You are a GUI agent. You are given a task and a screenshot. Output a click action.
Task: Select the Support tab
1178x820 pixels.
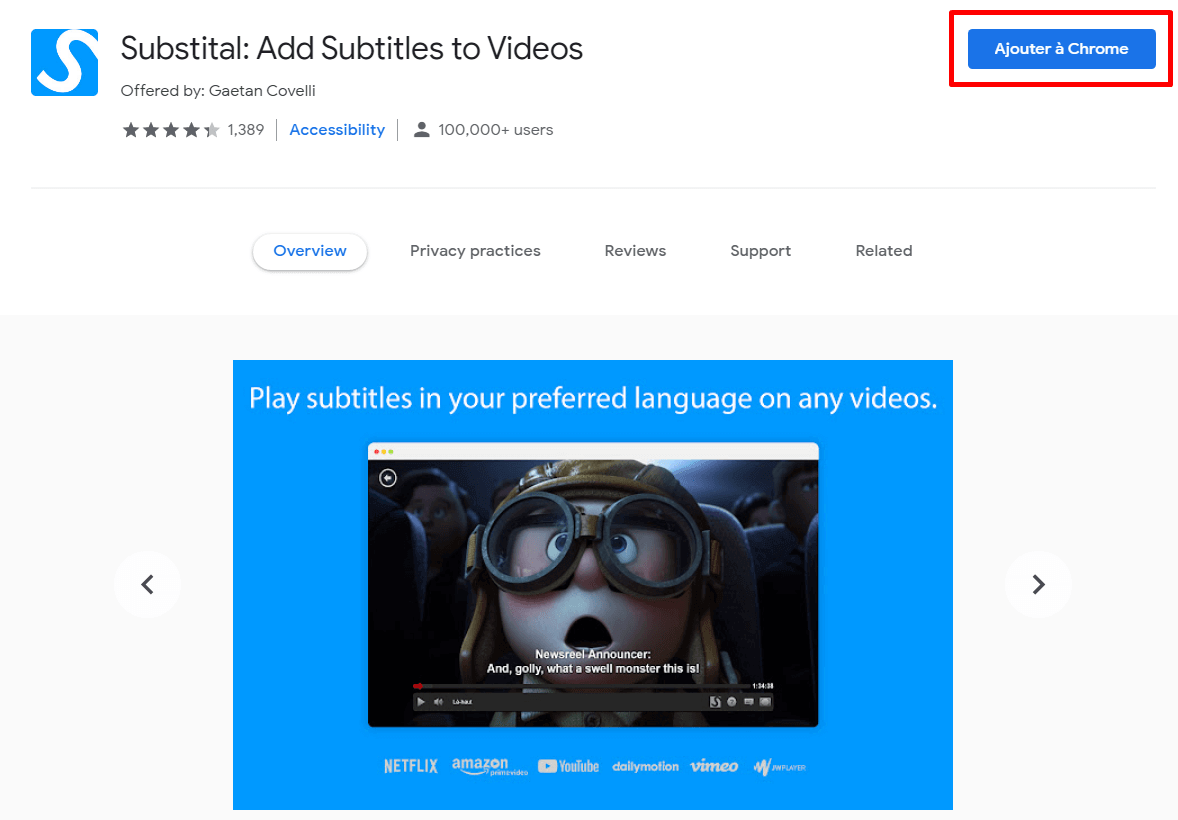pos(760,251)
